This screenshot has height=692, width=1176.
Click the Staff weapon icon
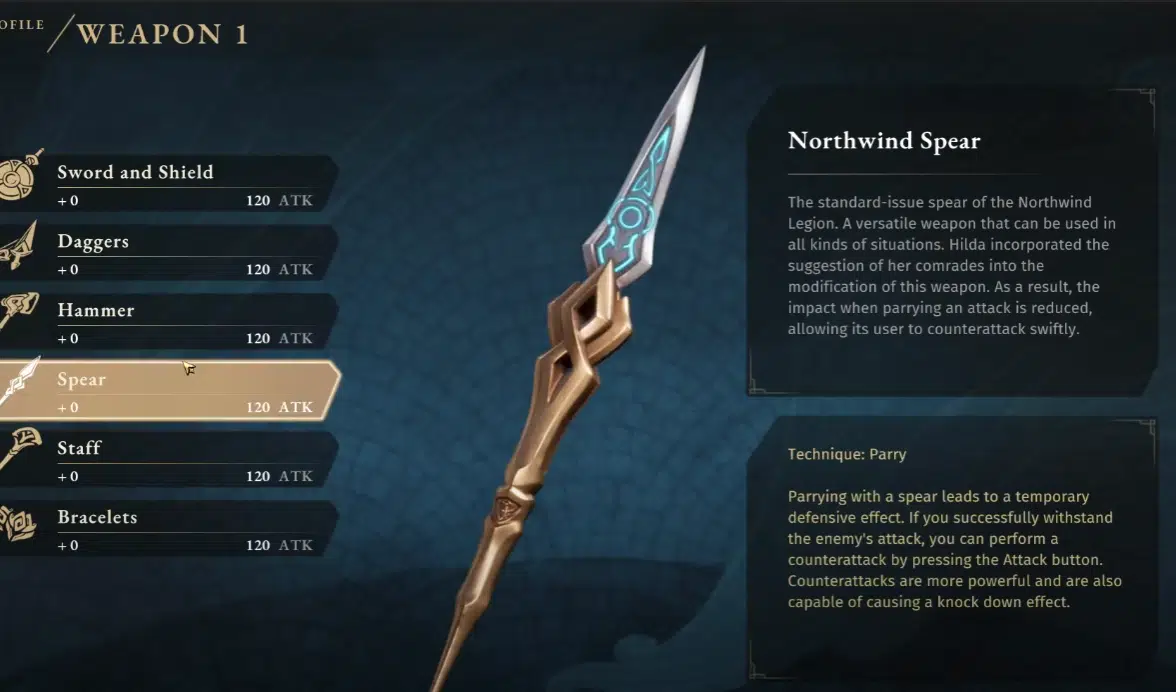click(x=20, y=448)
